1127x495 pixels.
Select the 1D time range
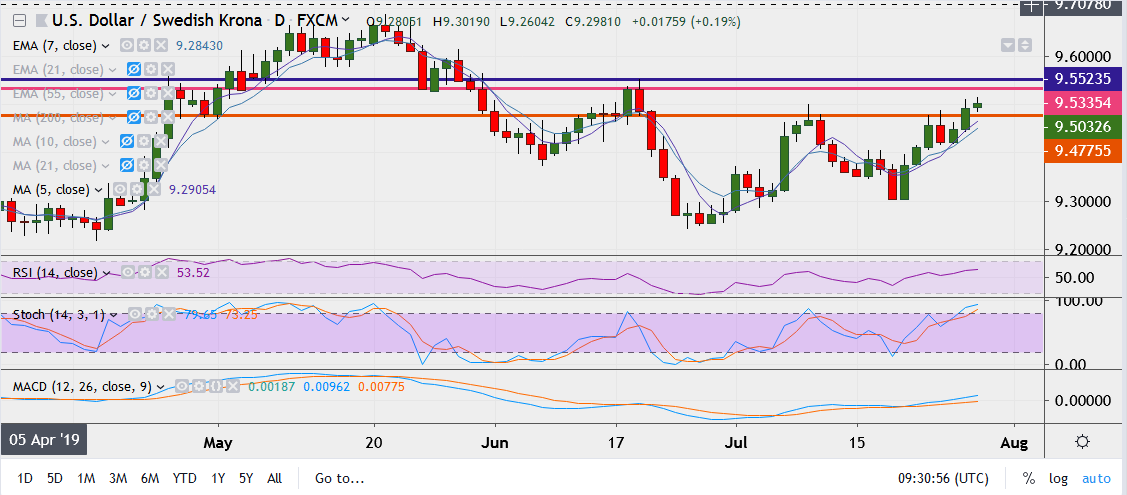[x=24, y=478]
